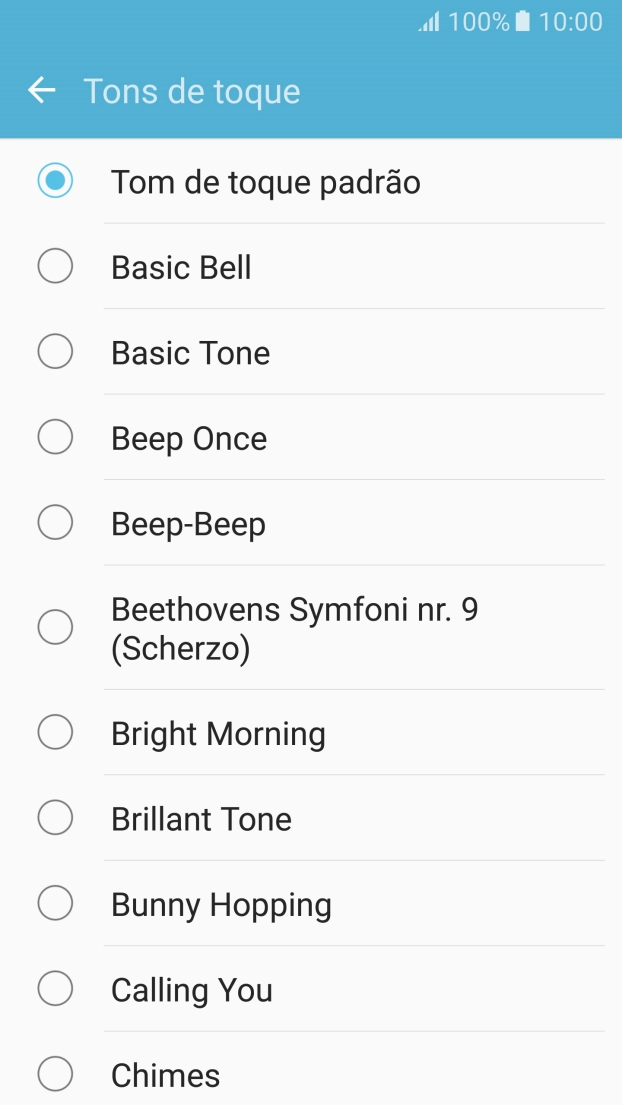Viewport: 622px width, 1105px height.
Task: Tap the Calling You ringtone label
Action: click(x=191, y=990)
